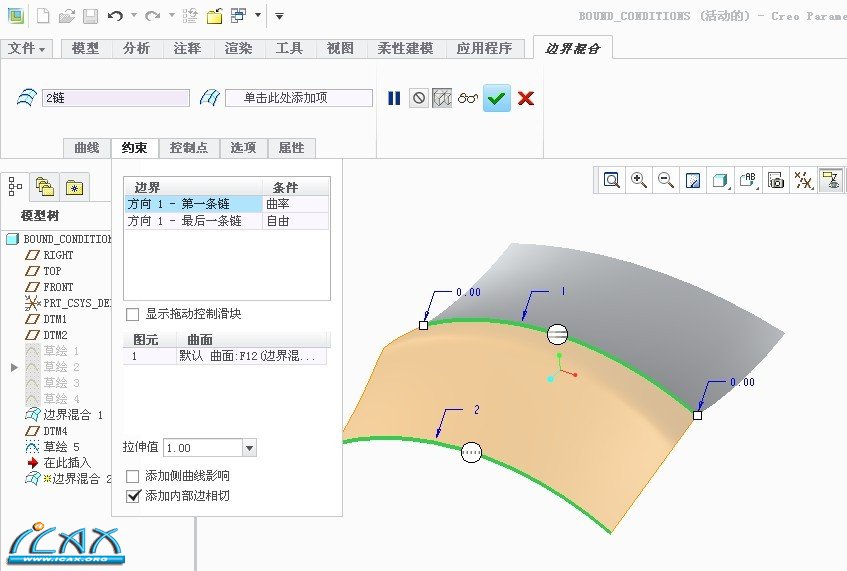847x571 pixels.
Task: Open the 拉伸值 dropdown arrow
Action: (x=249, y=447)
